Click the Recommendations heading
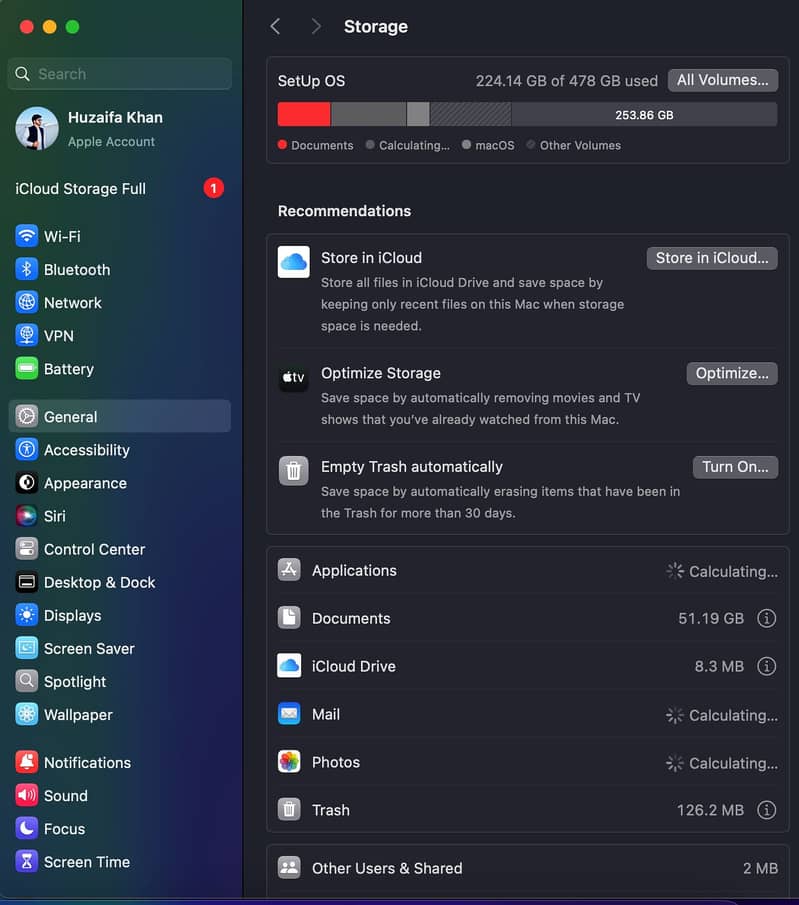799x905 pixels. (344, 211)
